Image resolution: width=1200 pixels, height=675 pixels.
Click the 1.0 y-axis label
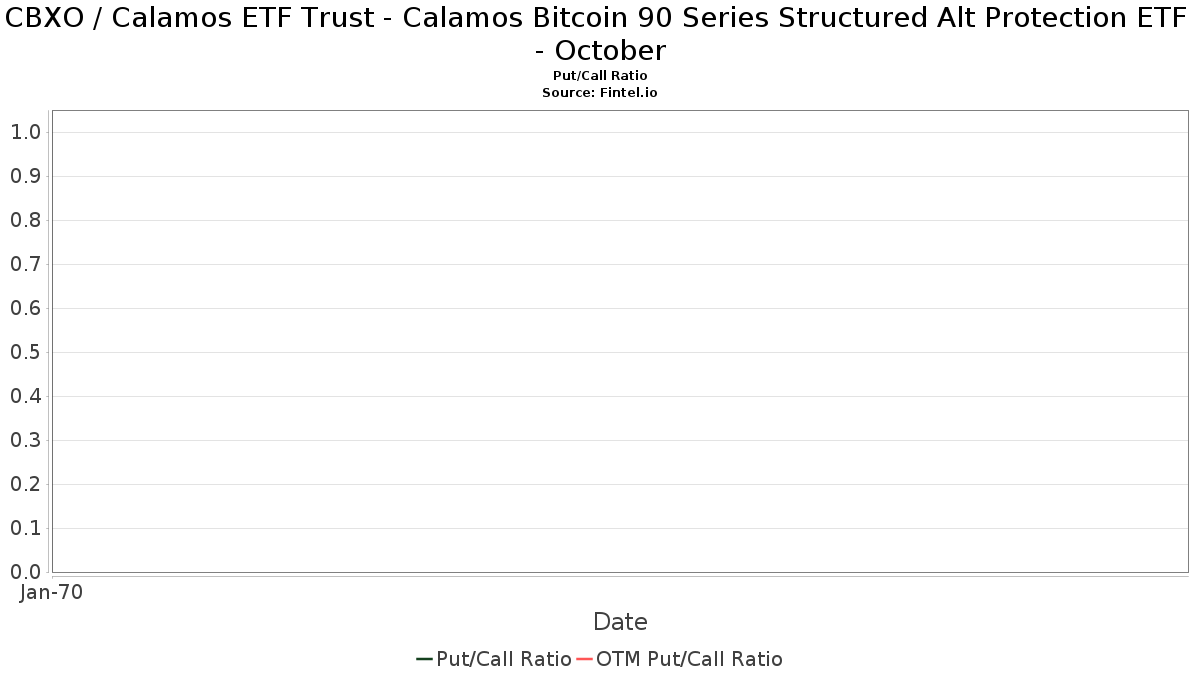point(25,132)
